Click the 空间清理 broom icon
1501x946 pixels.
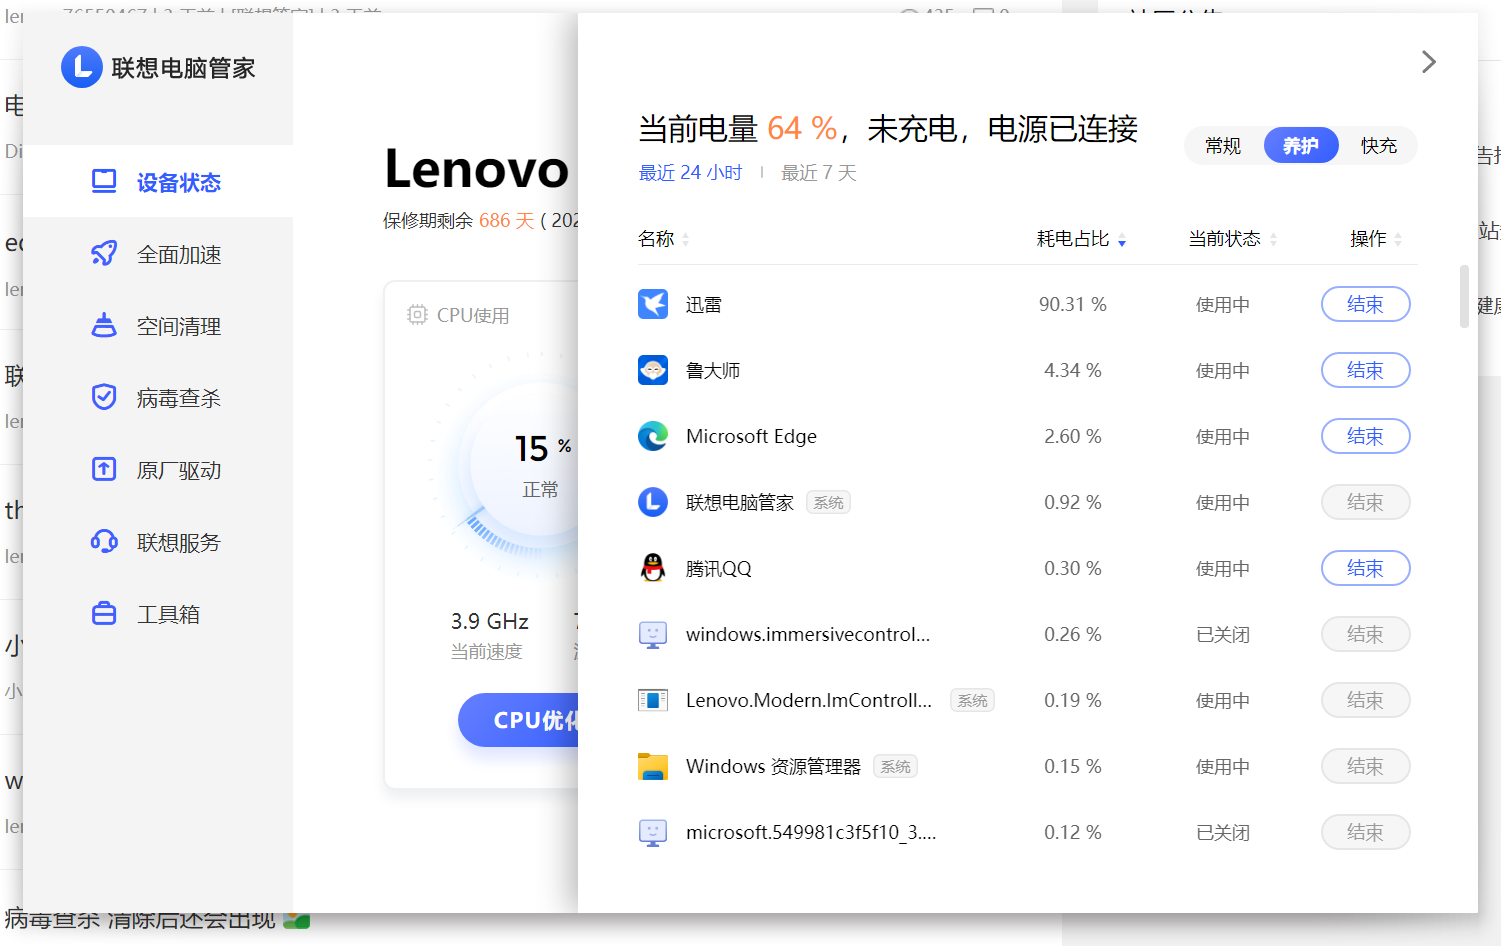pyautogui.click(x=104, y=326)
